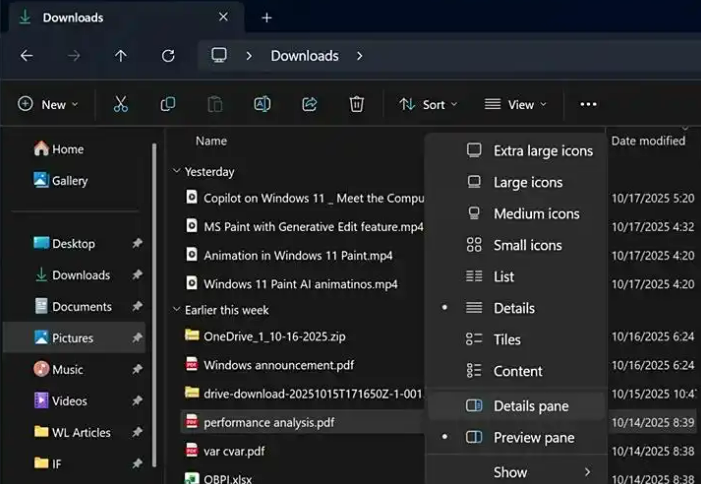Click the Delete trash can icon
This screenshot has height=484, width=701.
click(357, 104)
